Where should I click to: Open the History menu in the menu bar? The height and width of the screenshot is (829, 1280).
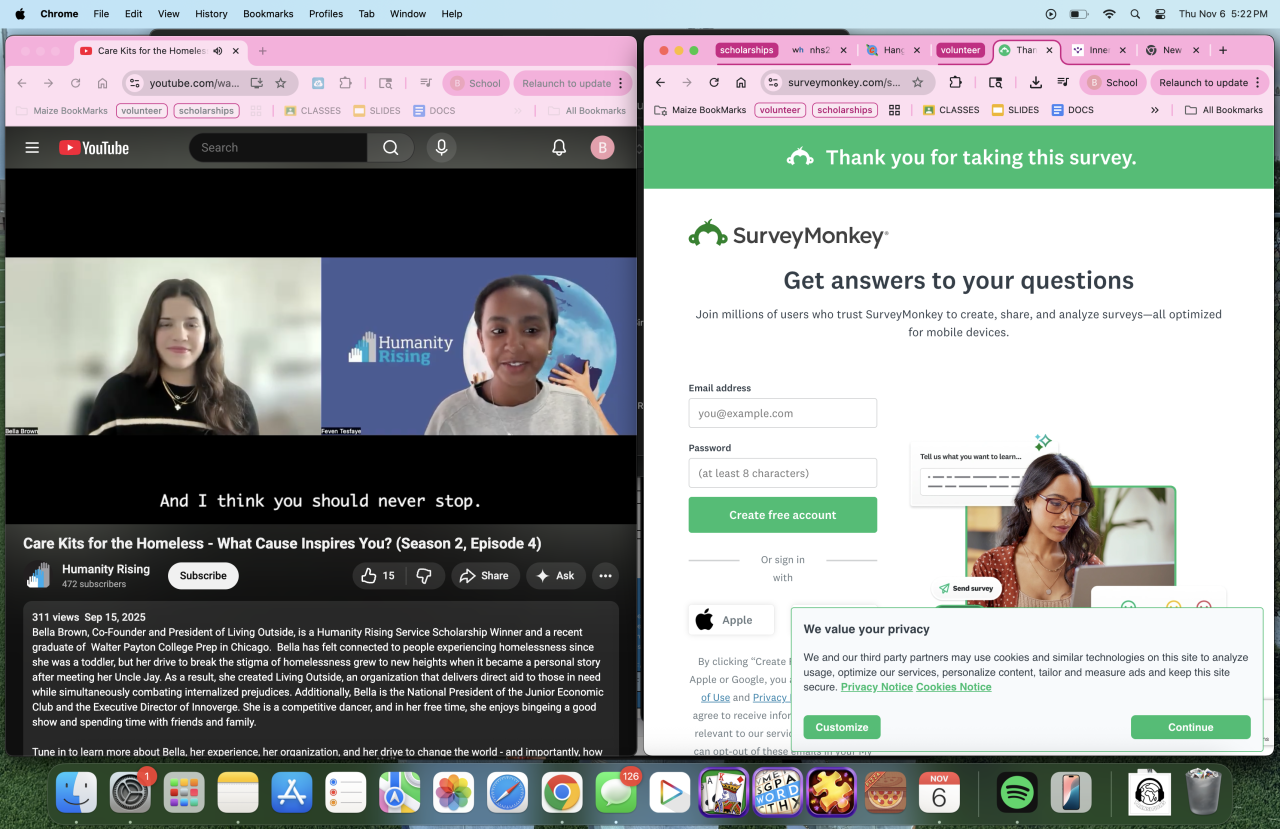coord(211,14)
